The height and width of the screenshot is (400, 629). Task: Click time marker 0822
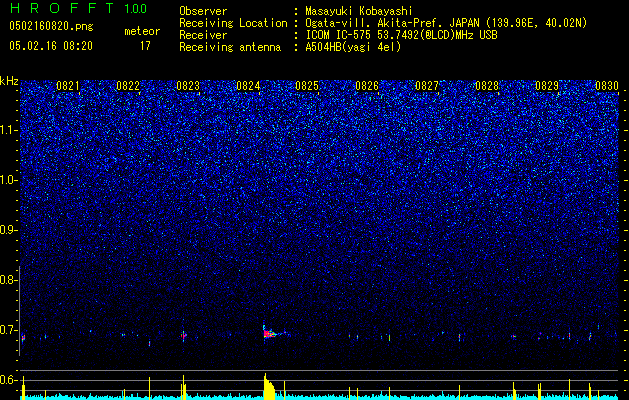coord(128,86)
